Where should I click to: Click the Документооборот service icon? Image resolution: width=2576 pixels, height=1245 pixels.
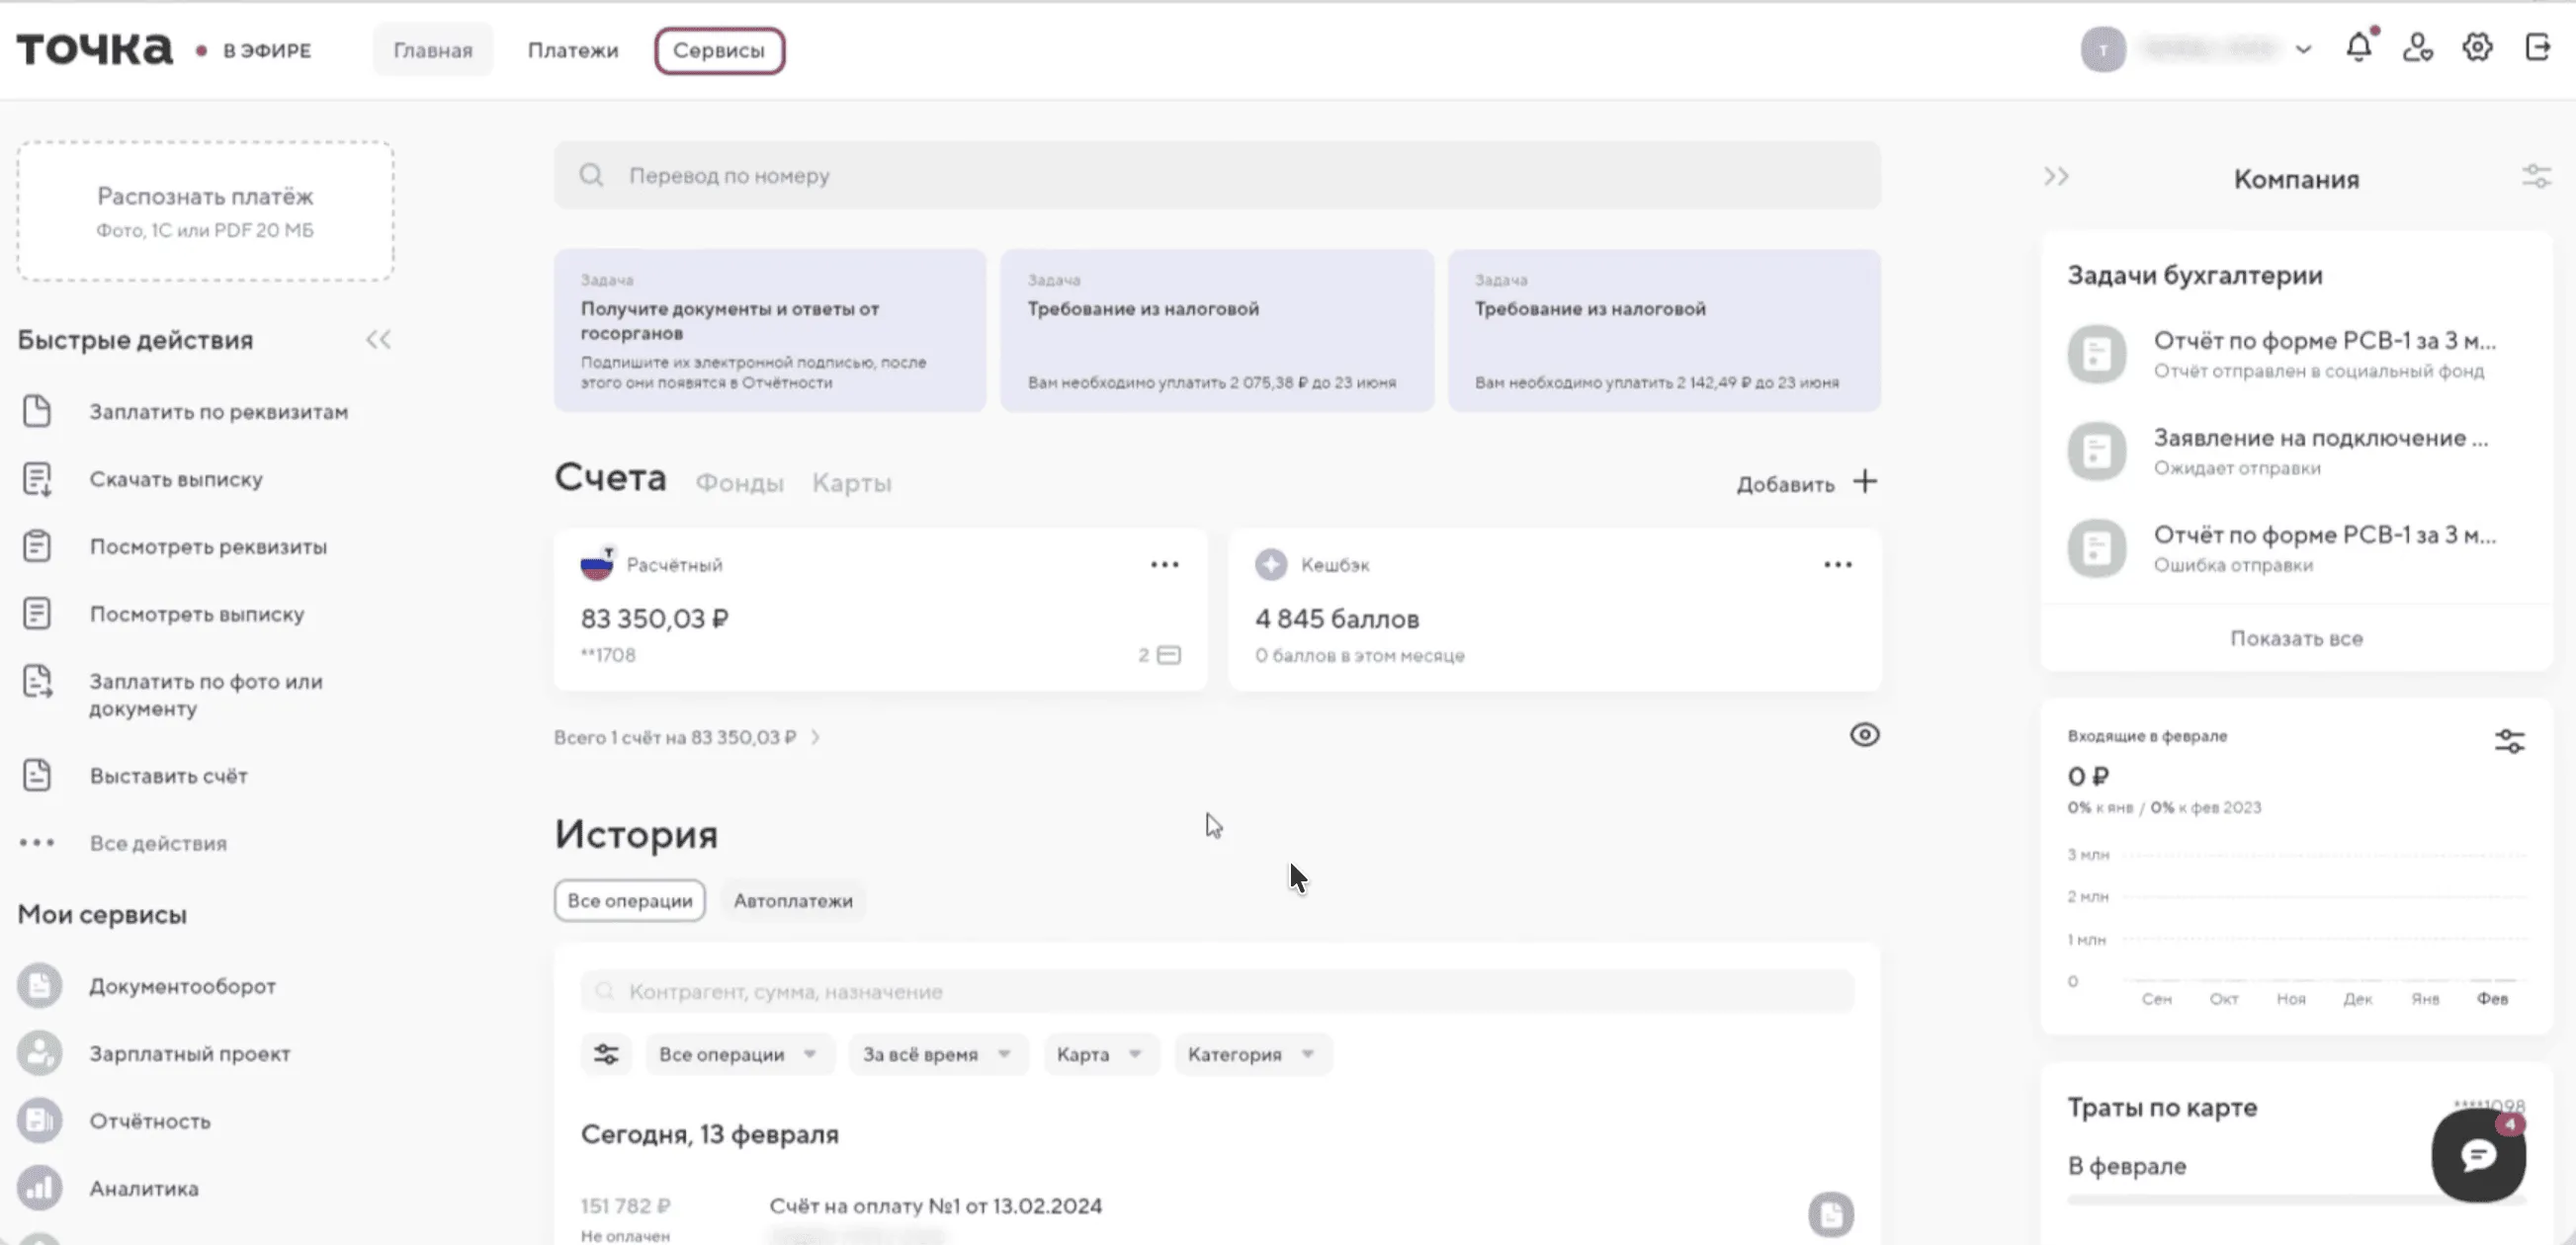tap(39, 986)
